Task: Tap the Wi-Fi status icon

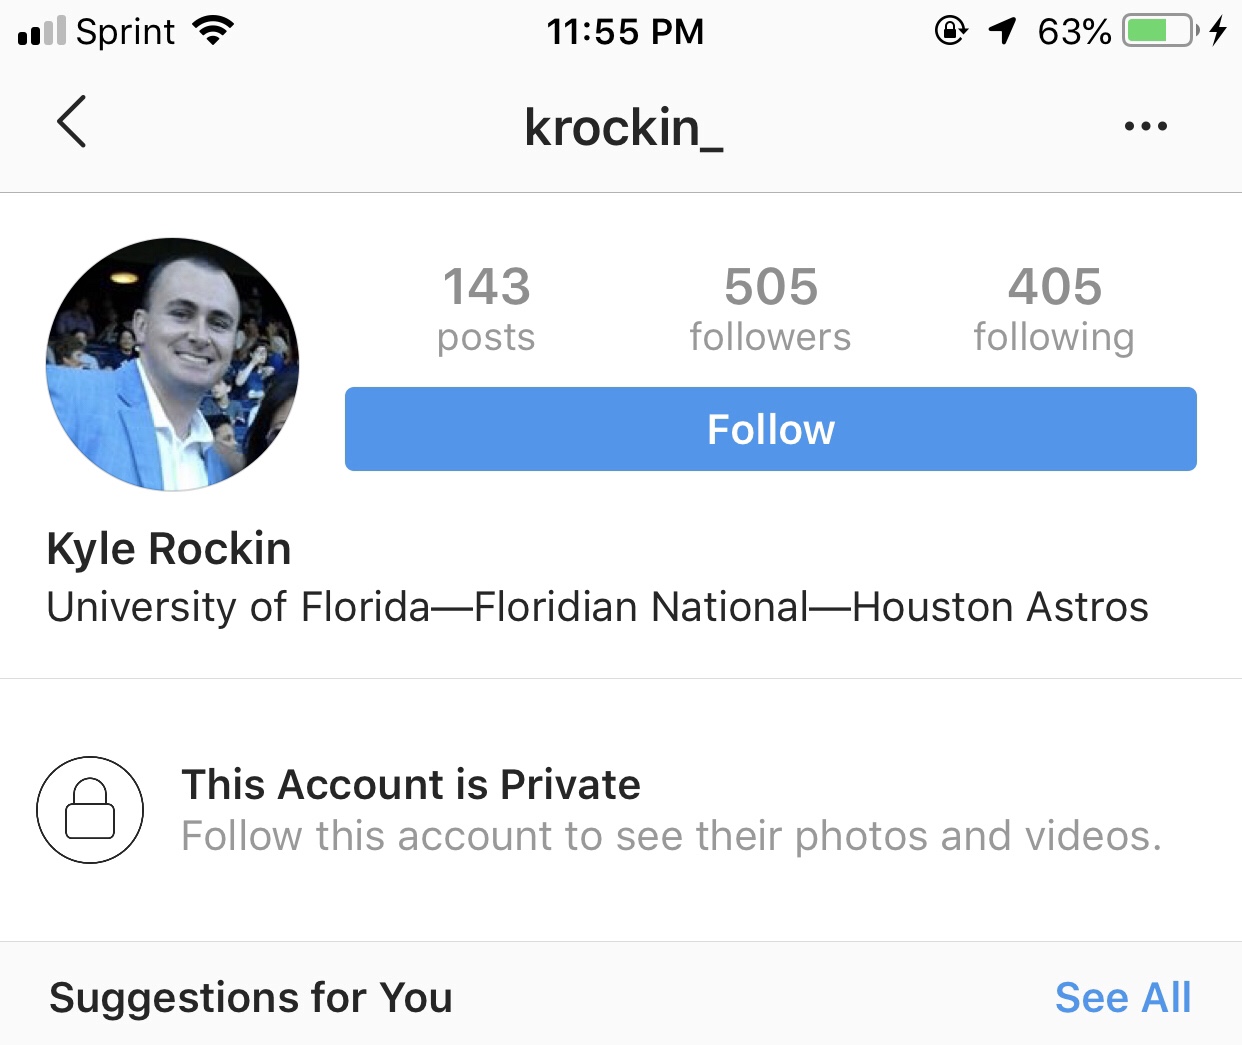Action: click(x=212, y=31)
